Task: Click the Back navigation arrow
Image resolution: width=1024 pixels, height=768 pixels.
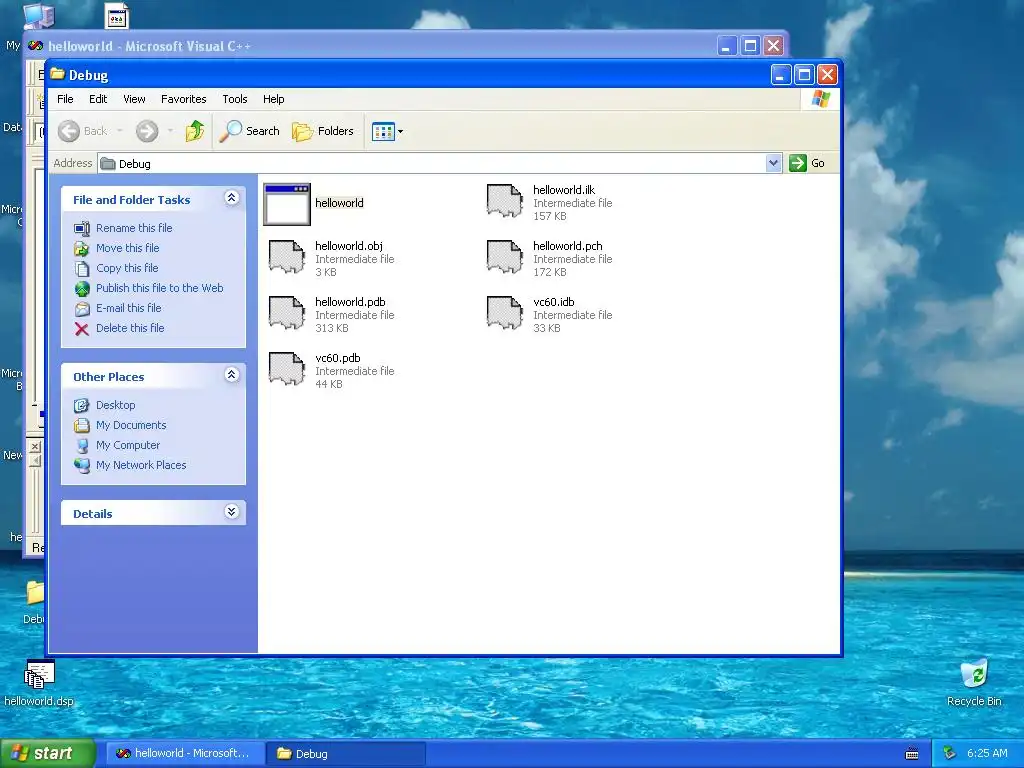Action: pyautogui.click(x=69, y=131)
